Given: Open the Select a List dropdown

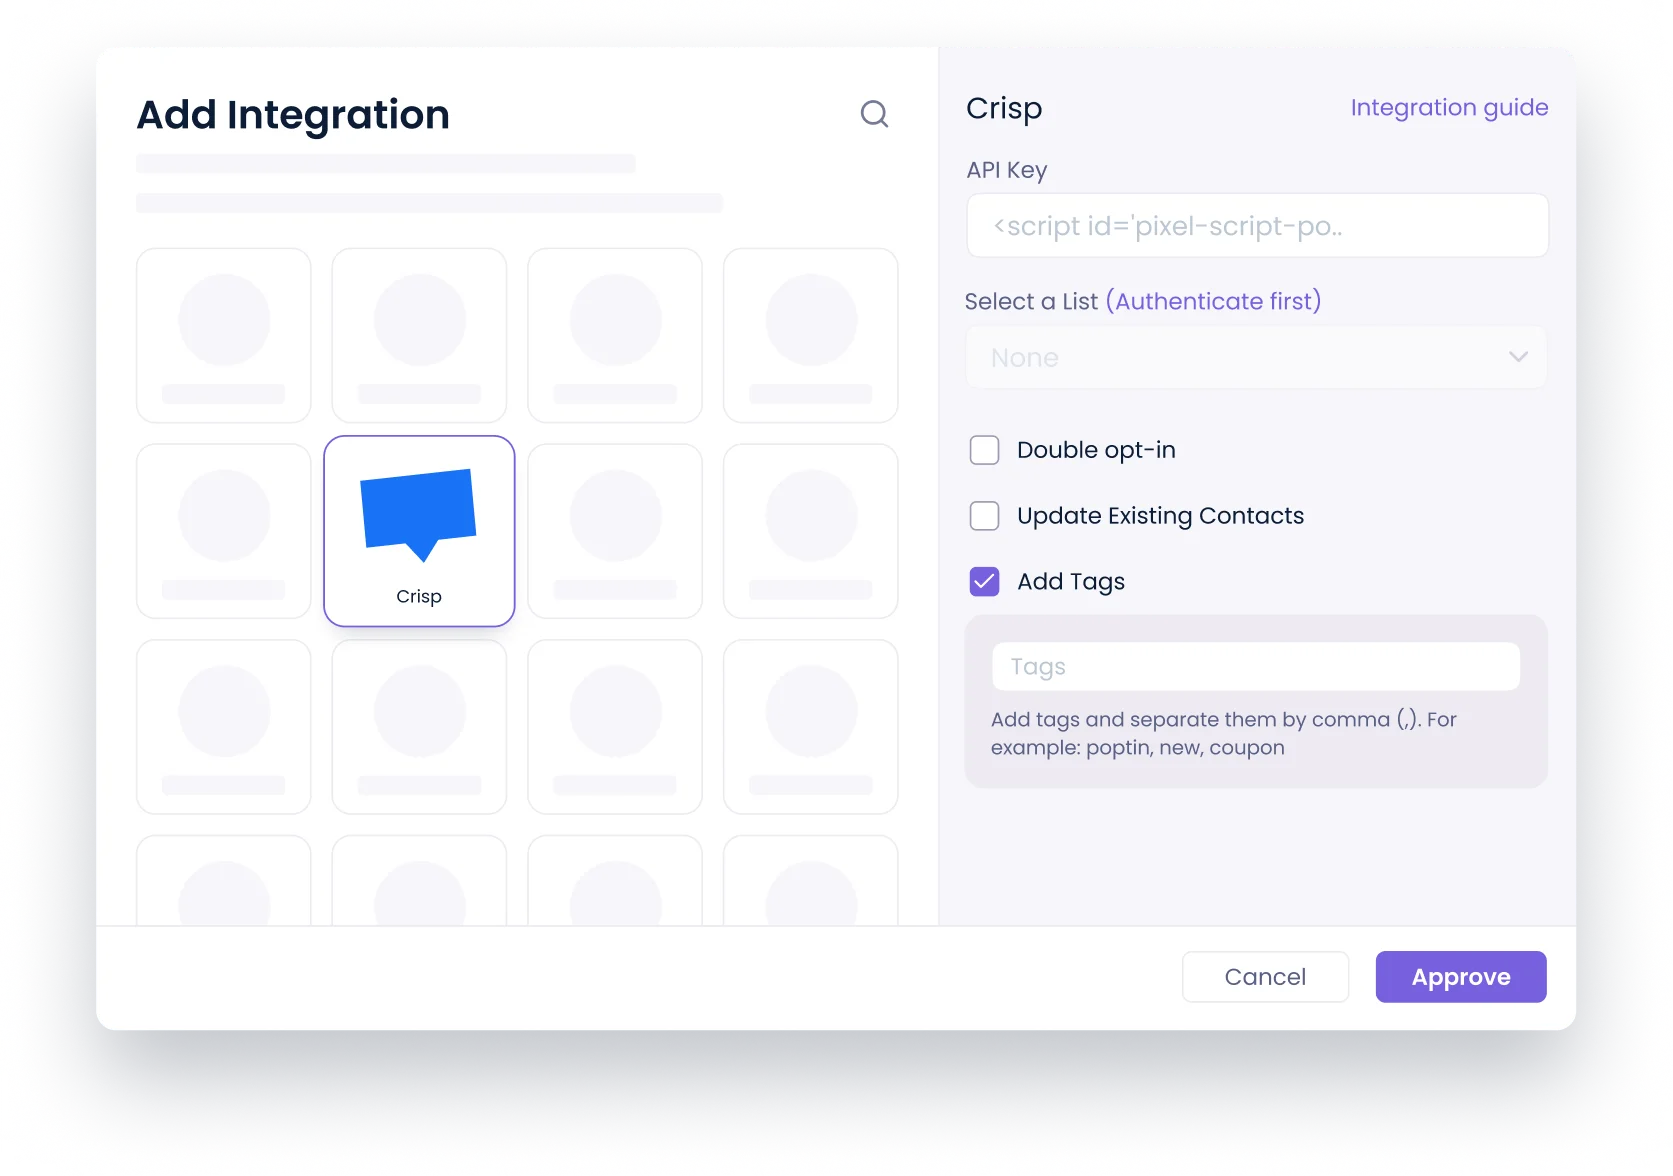Looking at the screenshot, I should [x=1256, y=357].
